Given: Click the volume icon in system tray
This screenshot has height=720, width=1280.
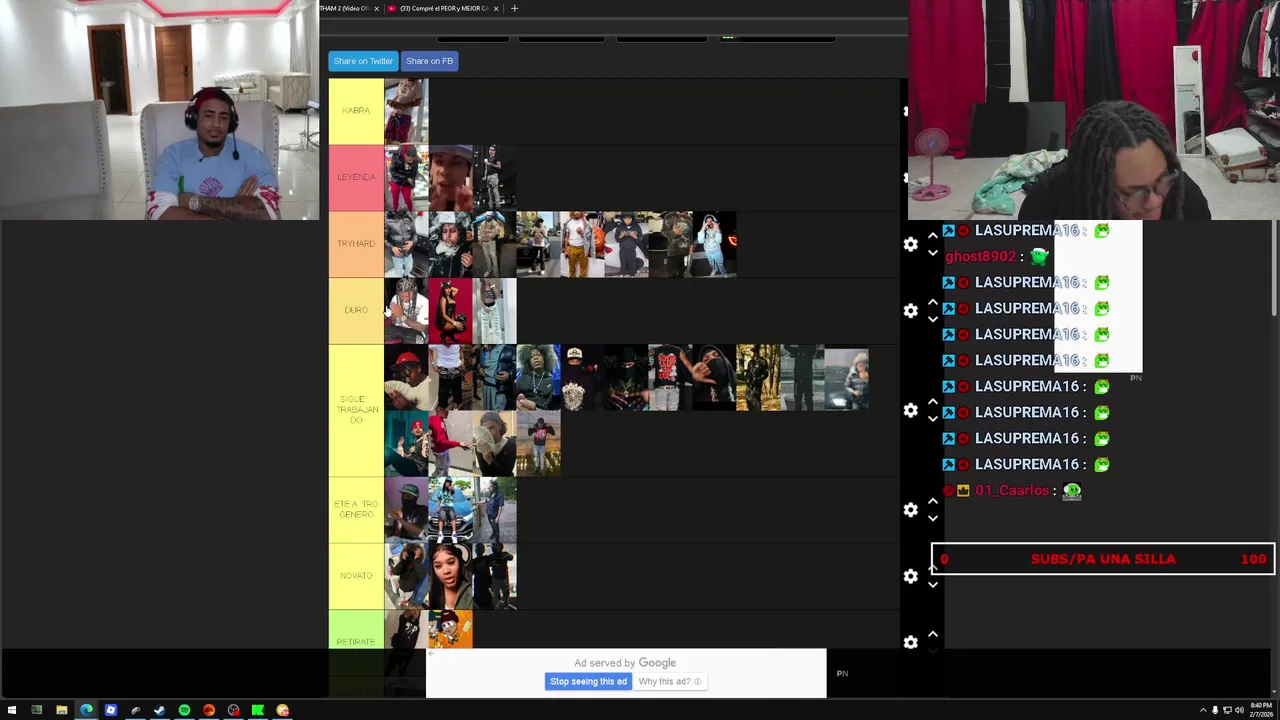Looking at the screenshot, I should pos(1239,710).
